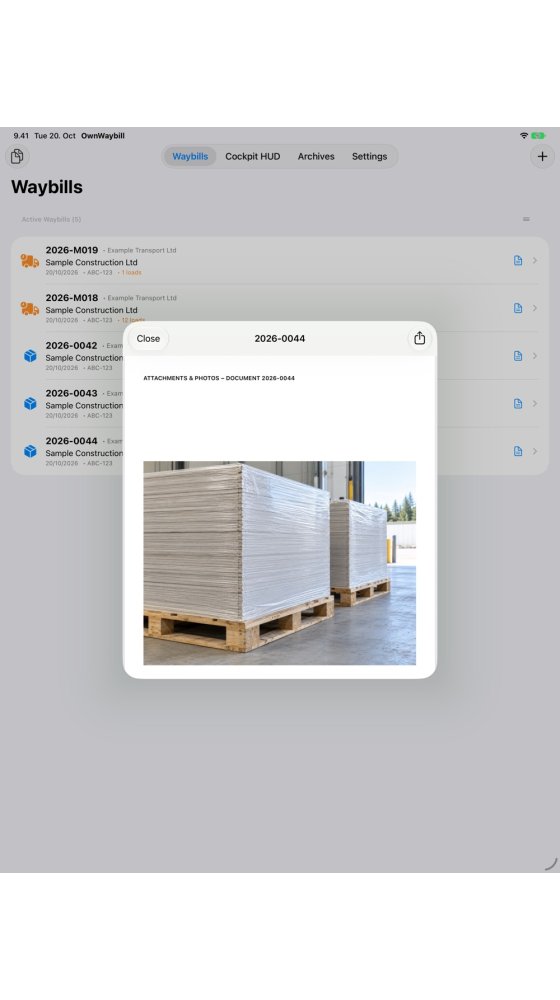Select waybill number 2026-M019 text

pyautogui.click(x=71, y=250)
